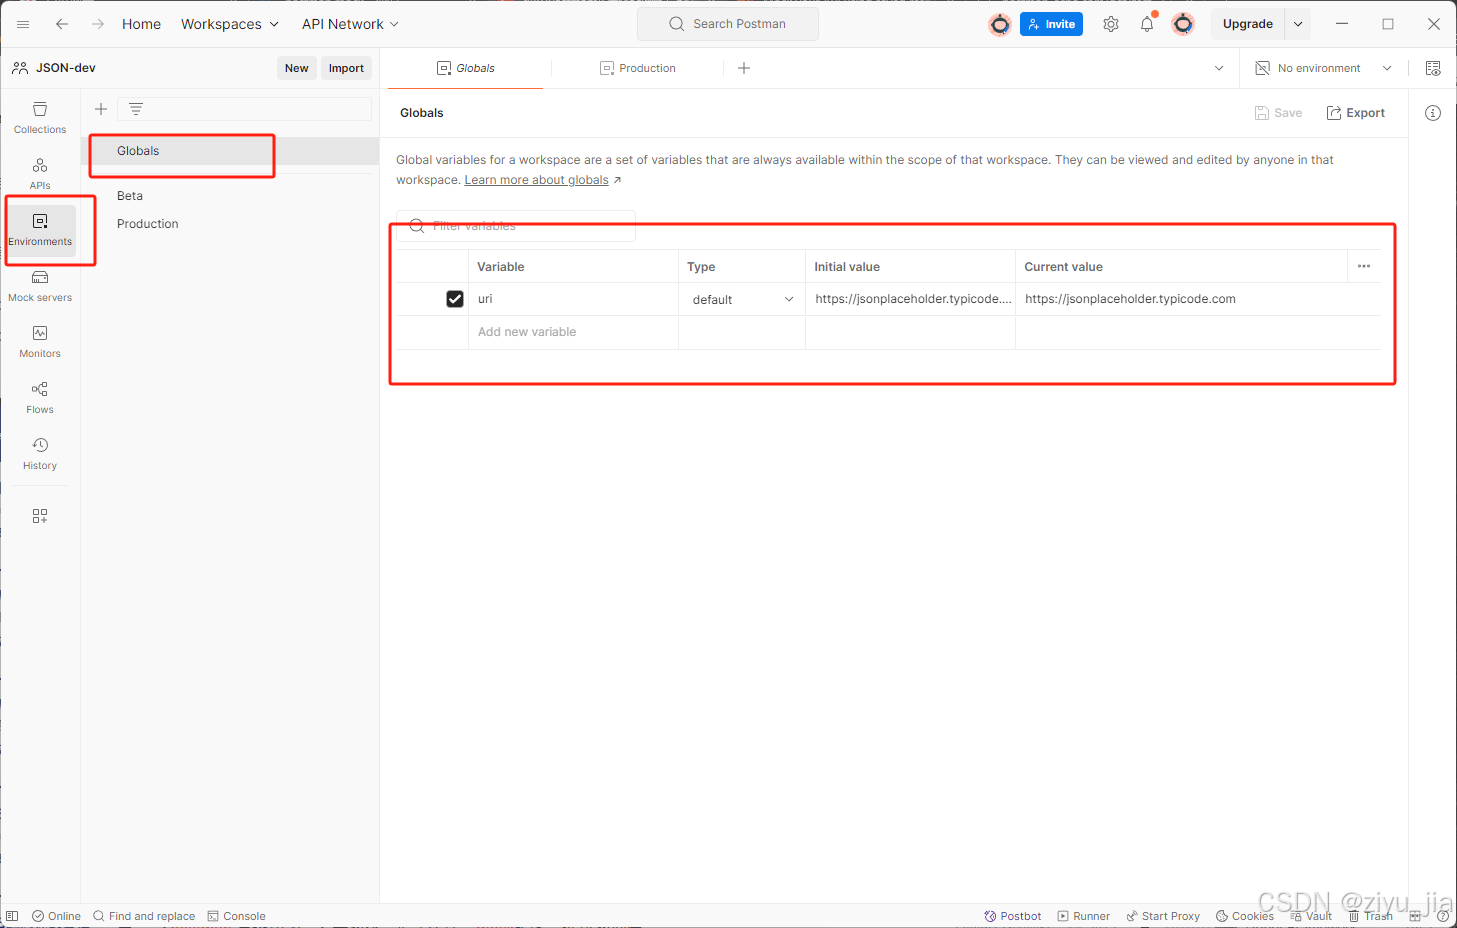1457x928 pixels.
Task: Open Mock servers in the sidebar
Action: click(40, 286)
